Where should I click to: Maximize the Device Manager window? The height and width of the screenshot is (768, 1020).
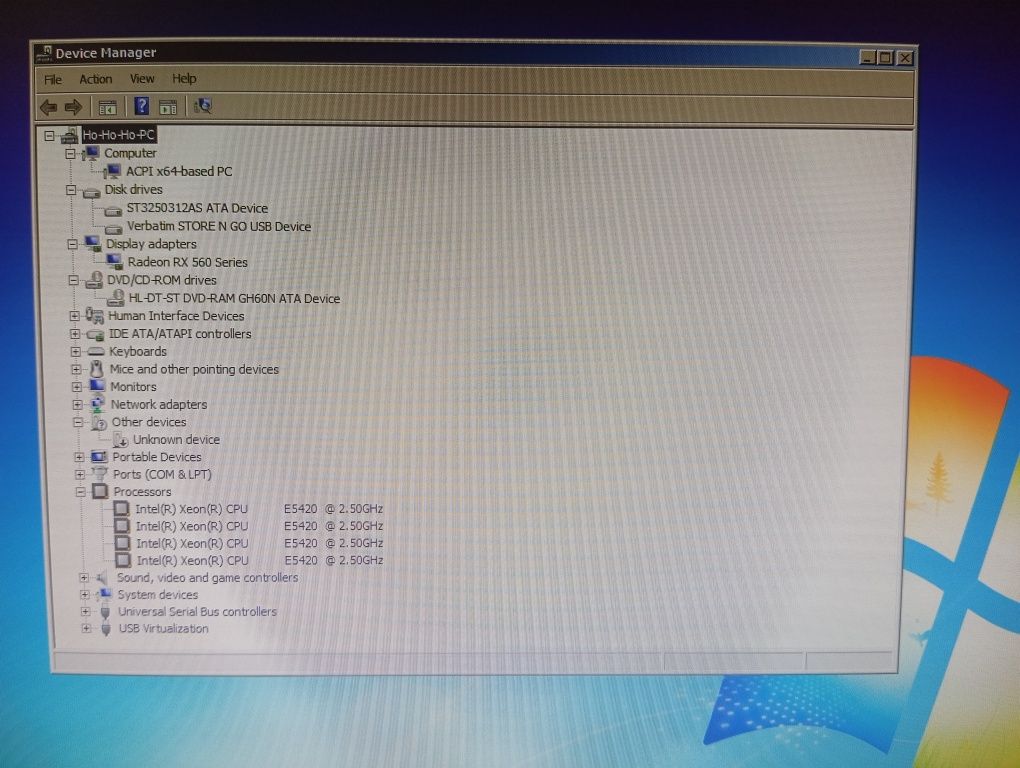[885, 58]
